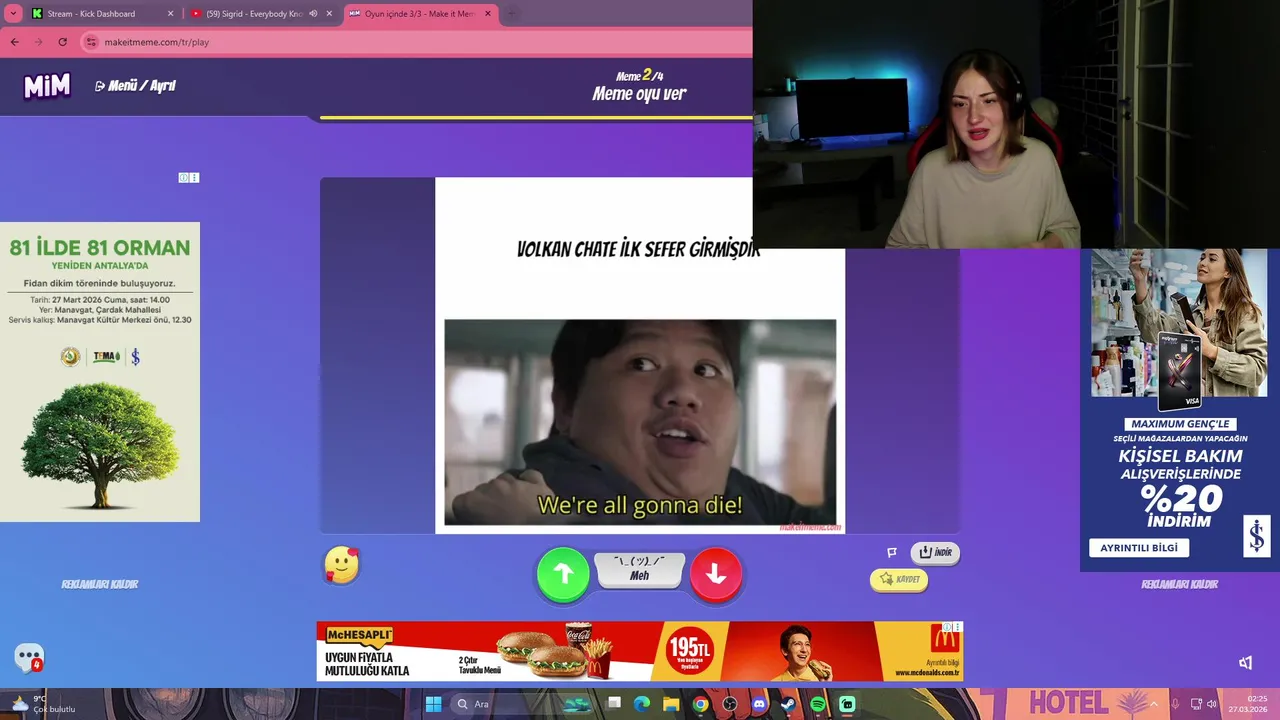The height and width of the screenshot is (720, 1280).
Task: Close the Make it Meme tab
Action: tap(488, 14)
